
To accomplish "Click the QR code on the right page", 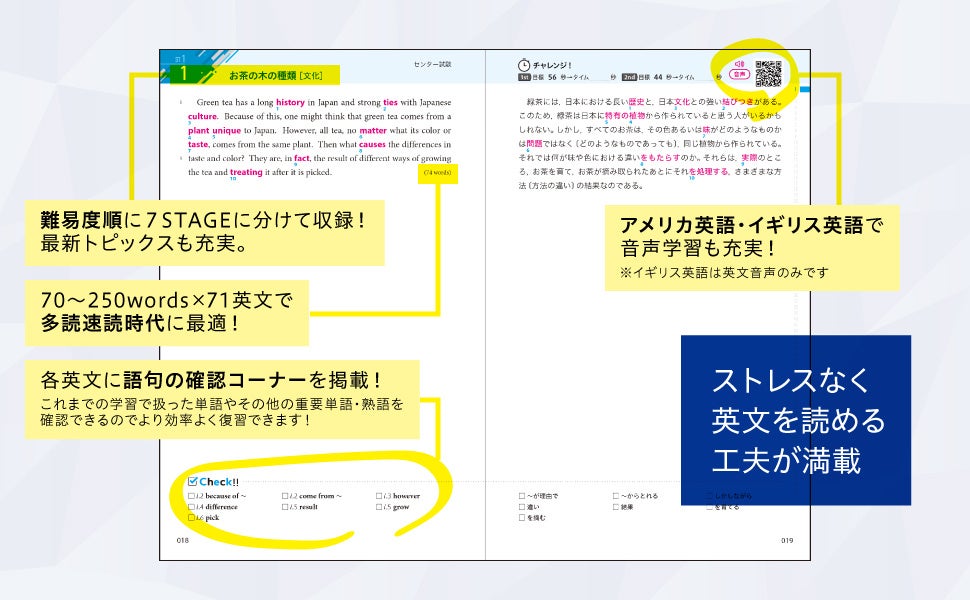I will tap(768, 74).
